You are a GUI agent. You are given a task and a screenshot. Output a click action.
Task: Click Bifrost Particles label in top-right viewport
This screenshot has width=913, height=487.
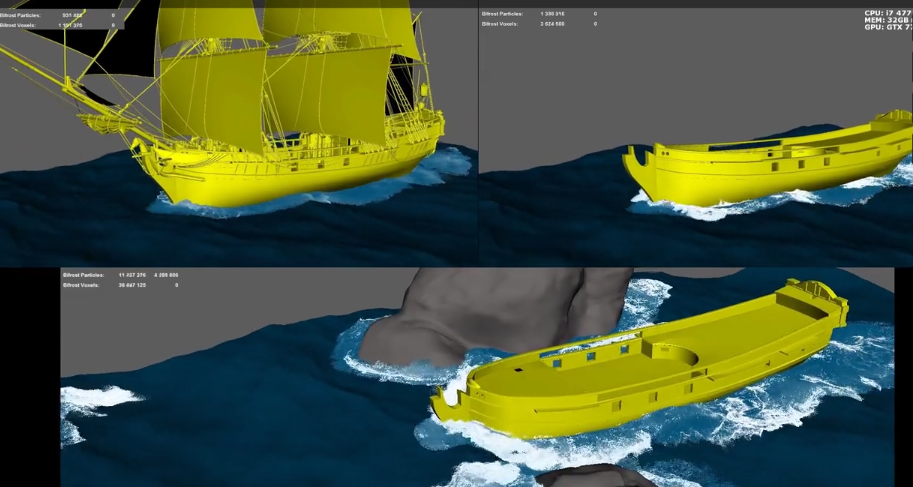pos(501,14)
